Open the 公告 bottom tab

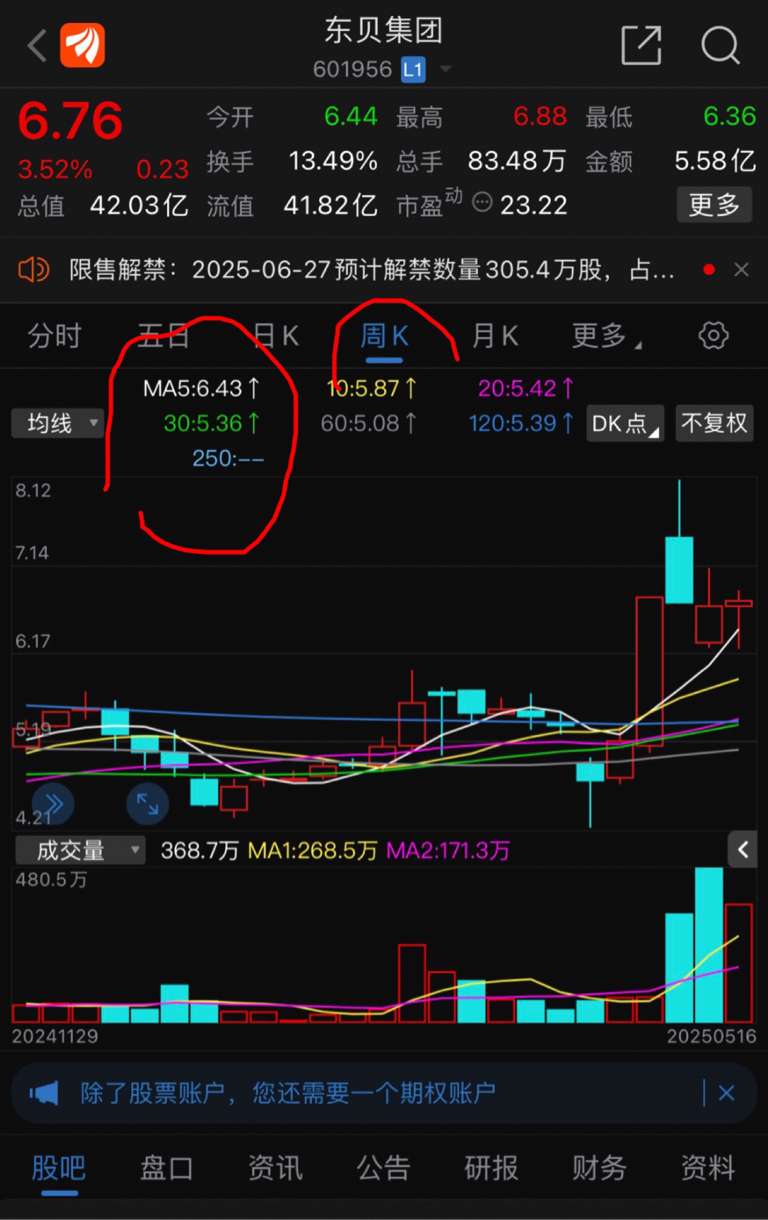(x=384, y=1168)
